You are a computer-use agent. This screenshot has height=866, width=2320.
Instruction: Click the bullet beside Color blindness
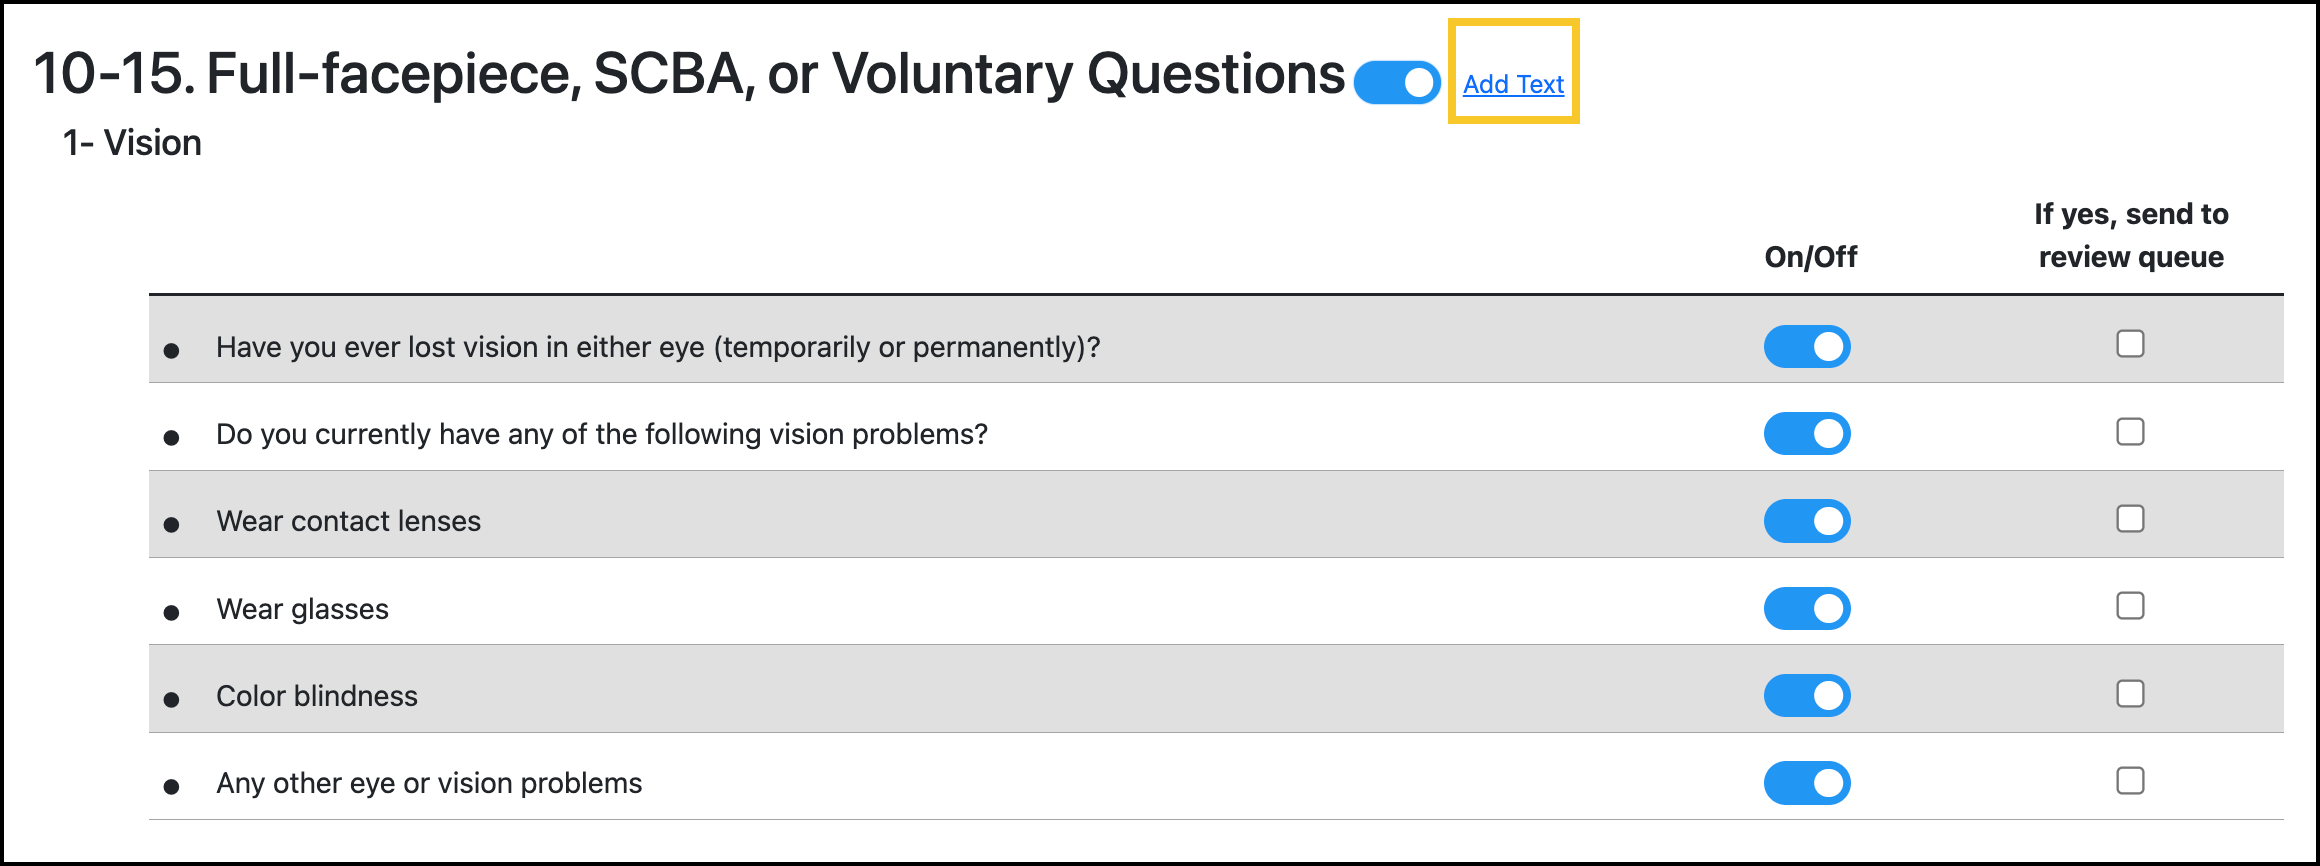click(172, 696)
